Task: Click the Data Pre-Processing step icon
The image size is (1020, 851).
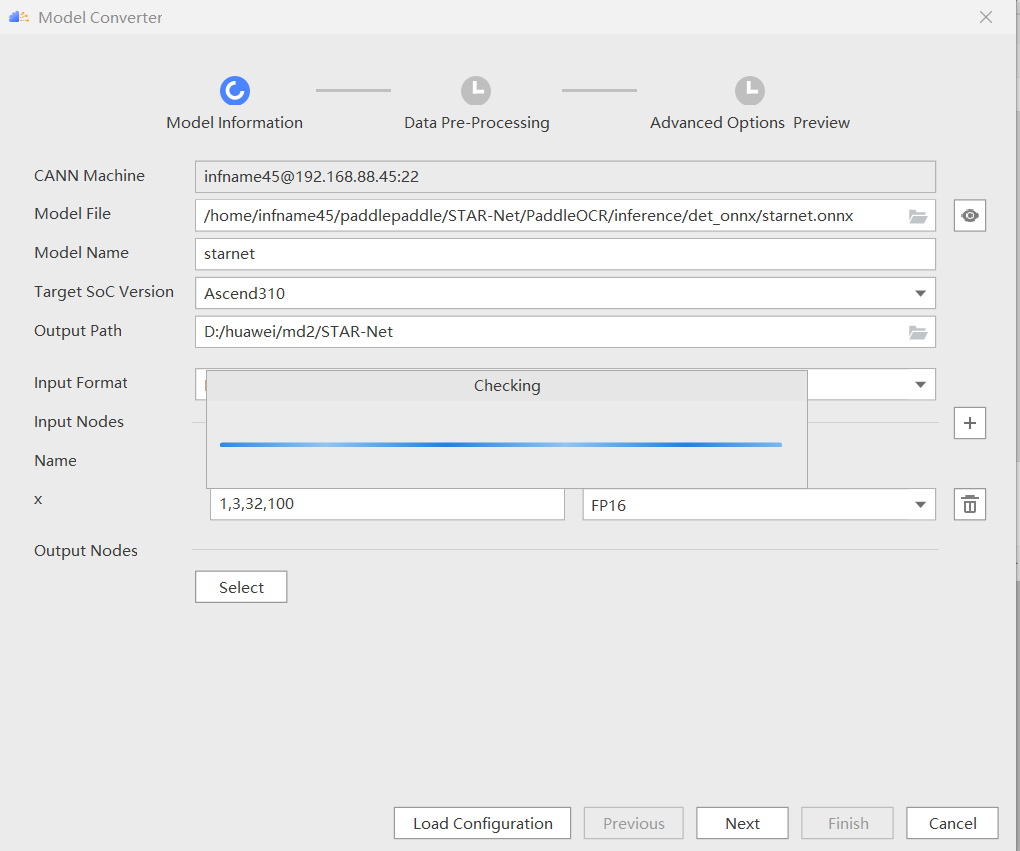Action: point(476,91)
